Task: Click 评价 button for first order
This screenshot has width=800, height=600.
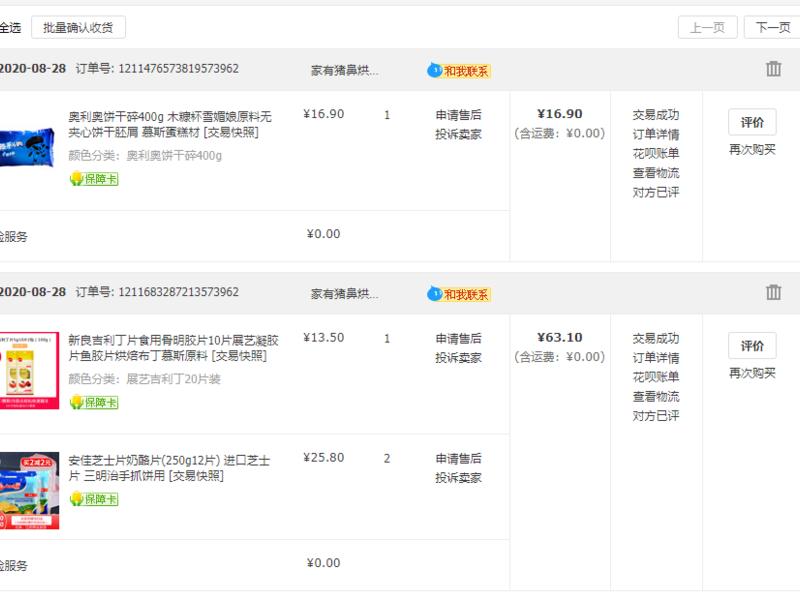Action: coord(752,122)
